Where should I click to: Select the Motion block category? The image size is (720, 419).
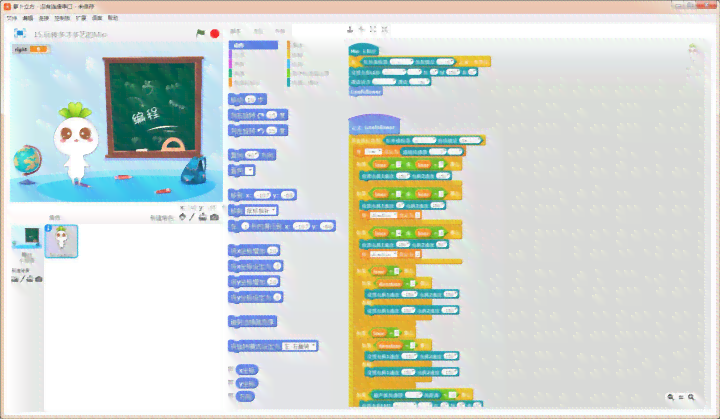(x=253, y=45)
